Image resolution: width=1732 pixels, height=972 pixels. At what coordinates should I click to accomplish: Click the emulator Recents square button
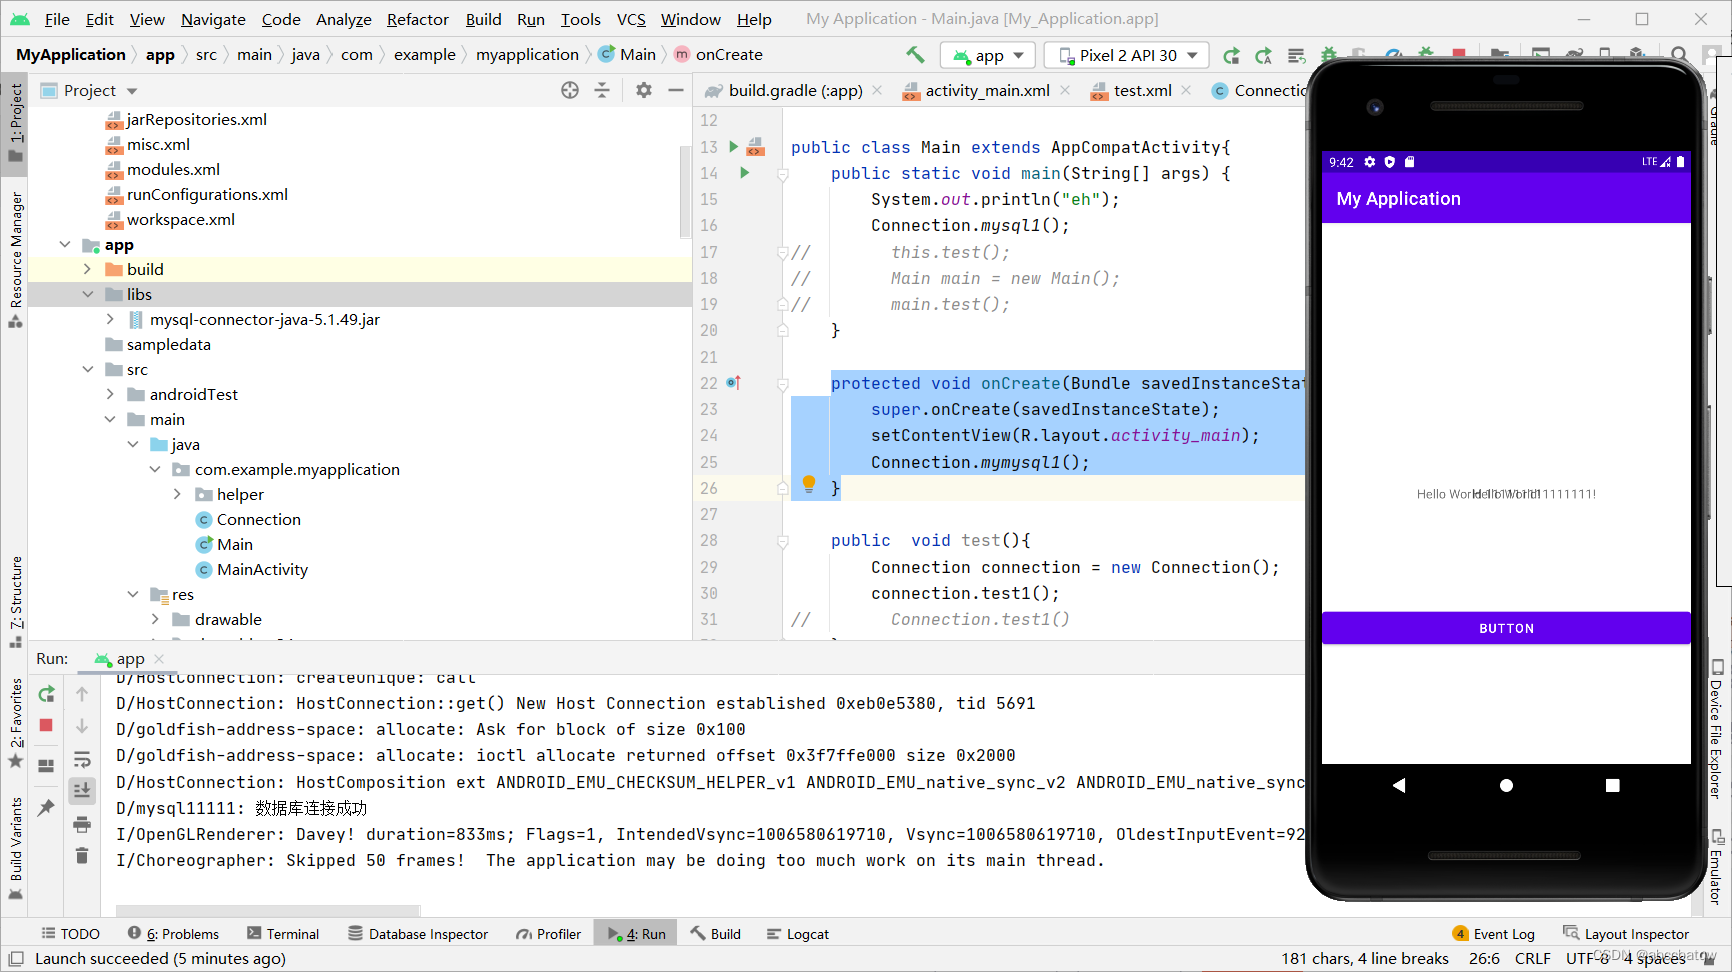[x=1612, y=786]
